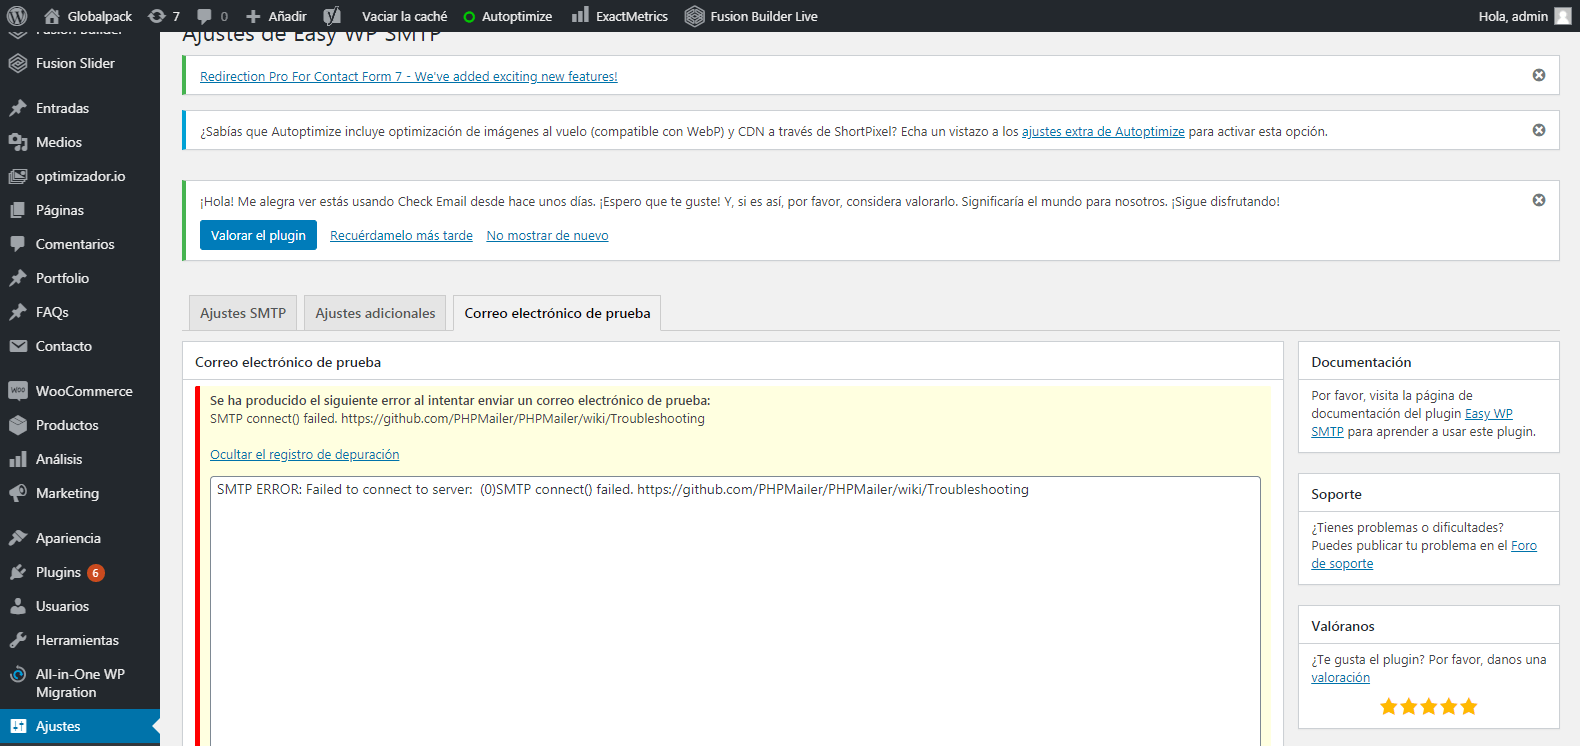Open the Globalpack site home icon
The width and height of the screenshot is (1580, 746).
pyautogui.click(x=52, y=16)
